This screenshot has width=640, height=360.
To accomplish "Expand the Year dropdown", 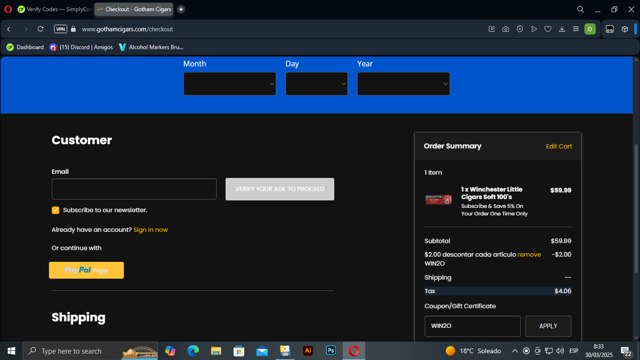I will click(404, 84).
